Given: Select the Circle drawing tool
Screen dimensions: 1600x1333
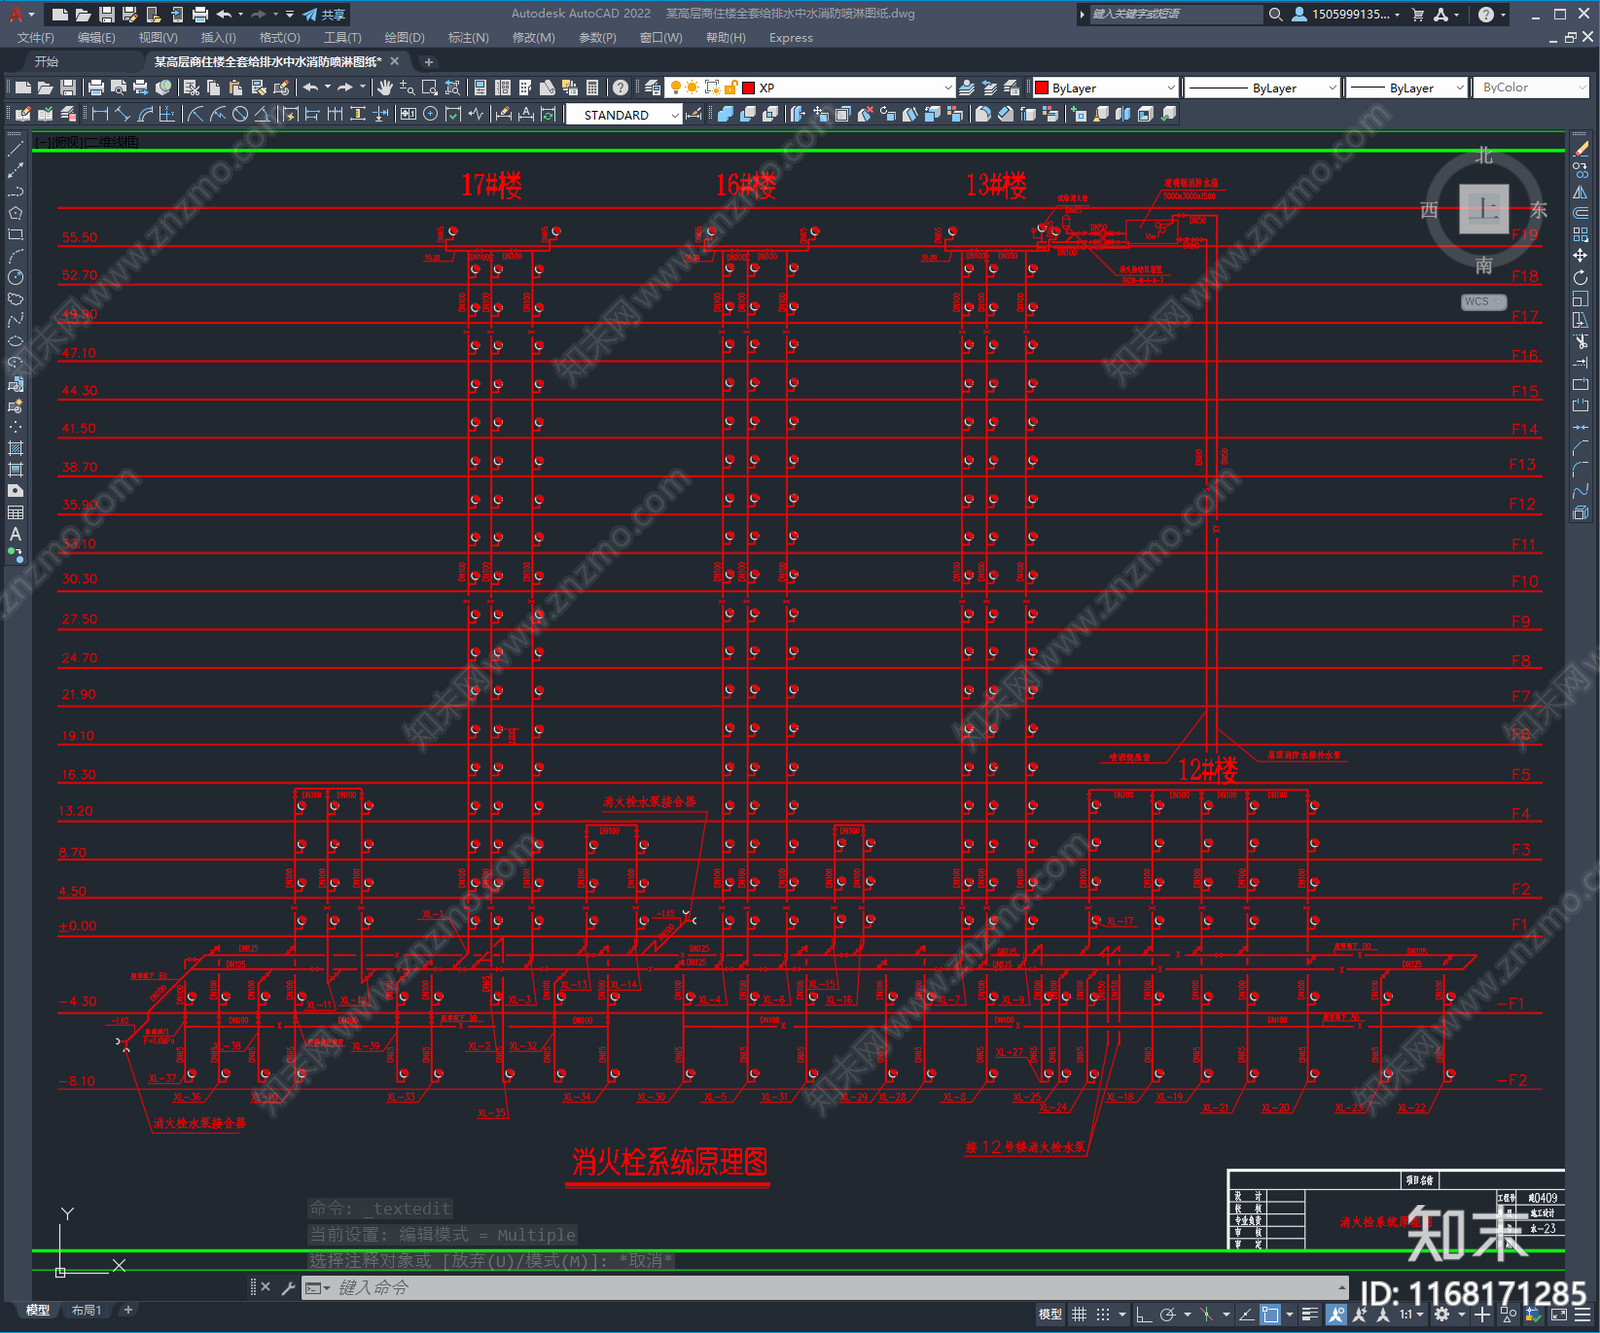Looking at the screenshot, I should click(x=15, y=277).
